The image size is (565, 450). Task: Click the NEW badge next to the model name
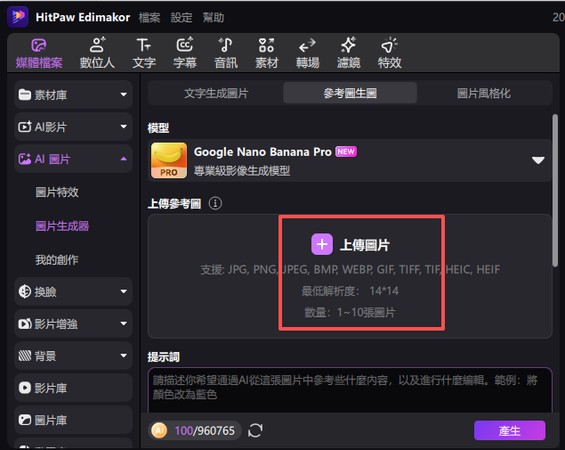point(346,152)
